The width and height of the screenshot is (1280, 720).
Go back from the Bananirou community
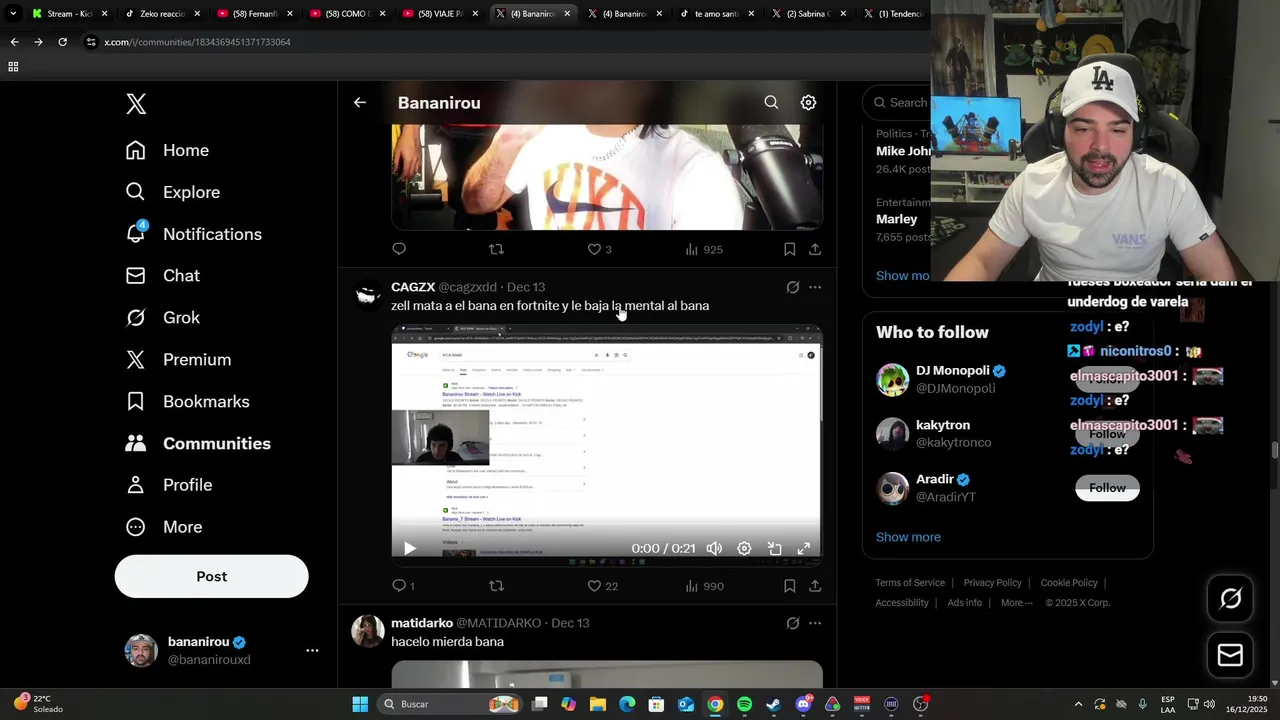(x=360, y=102)
